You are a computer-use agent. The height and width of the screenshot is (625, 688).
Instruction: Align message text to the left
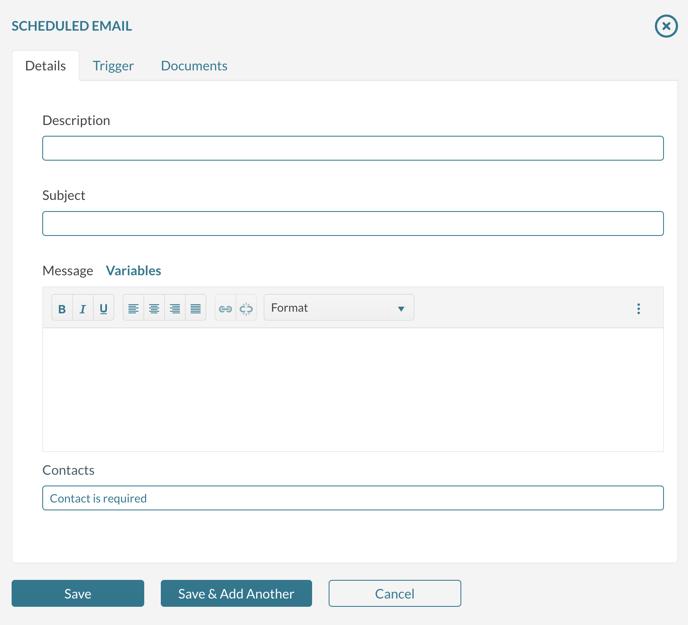pos(133,309)
